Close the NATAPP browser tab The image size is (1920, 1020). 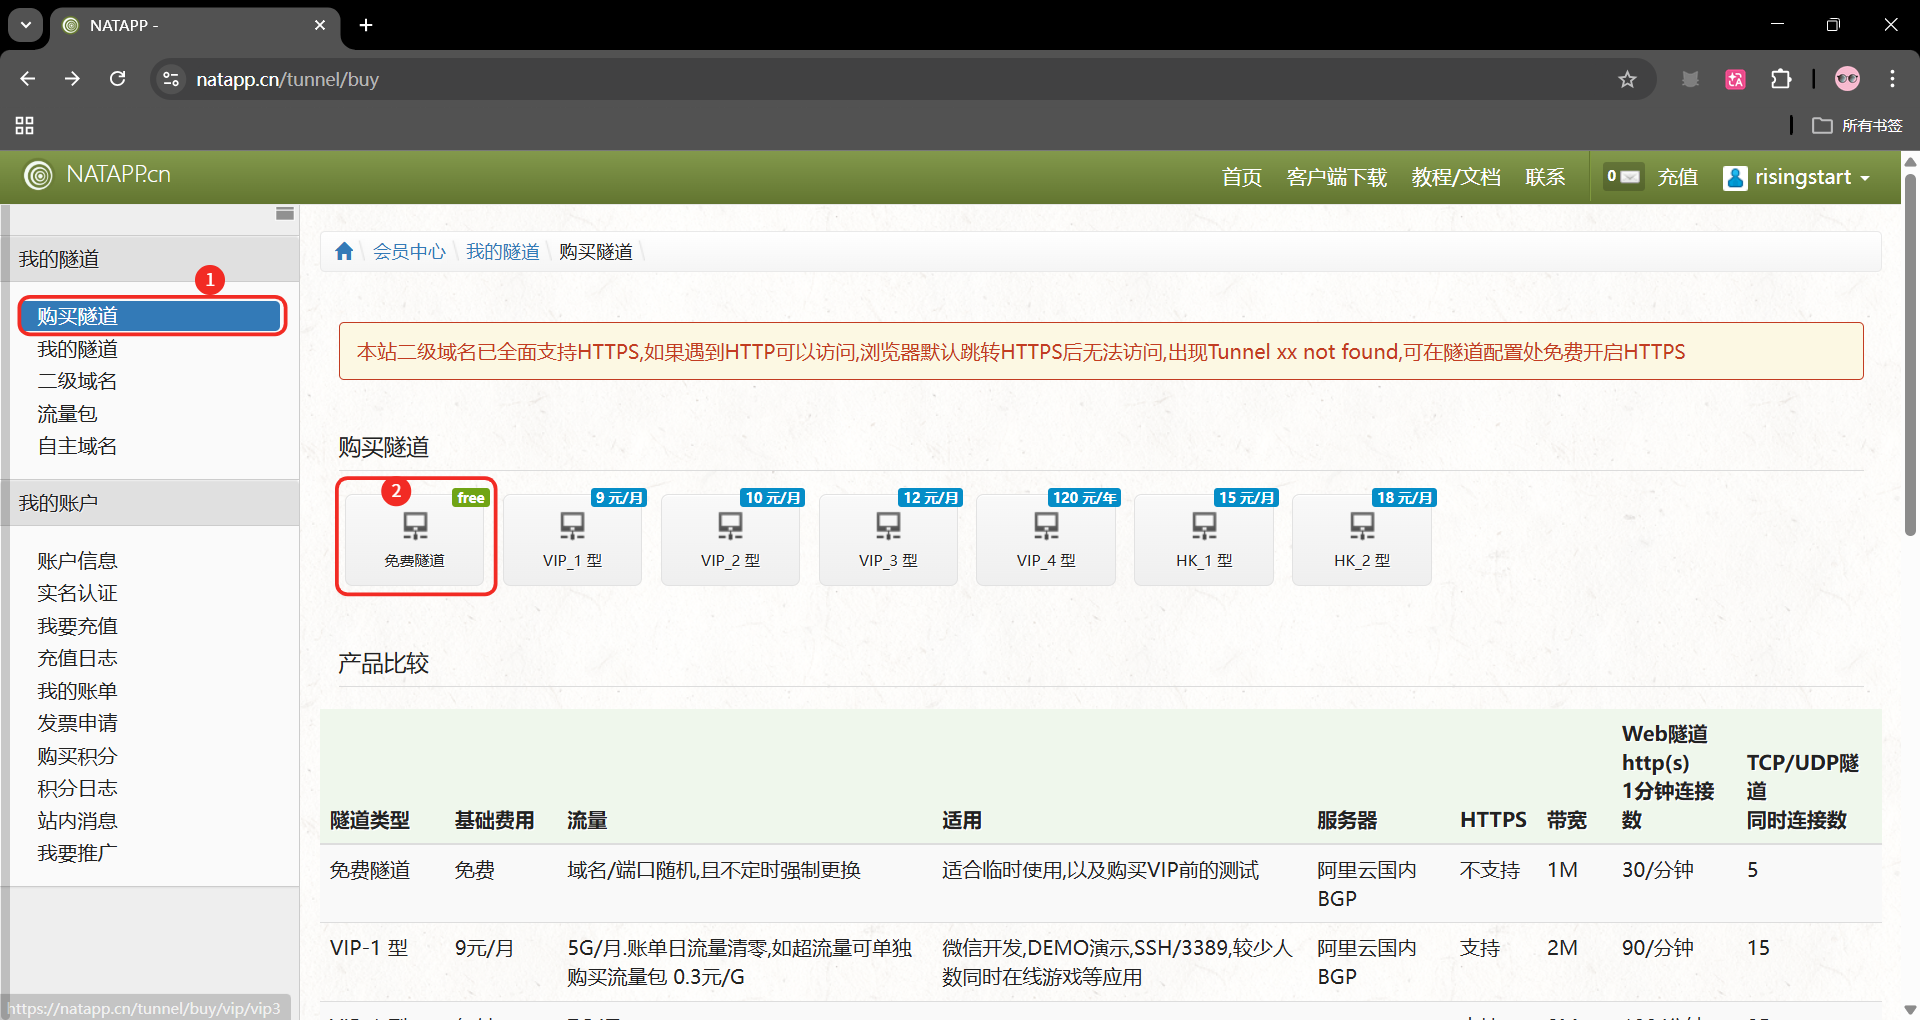[x=320, y=25]
